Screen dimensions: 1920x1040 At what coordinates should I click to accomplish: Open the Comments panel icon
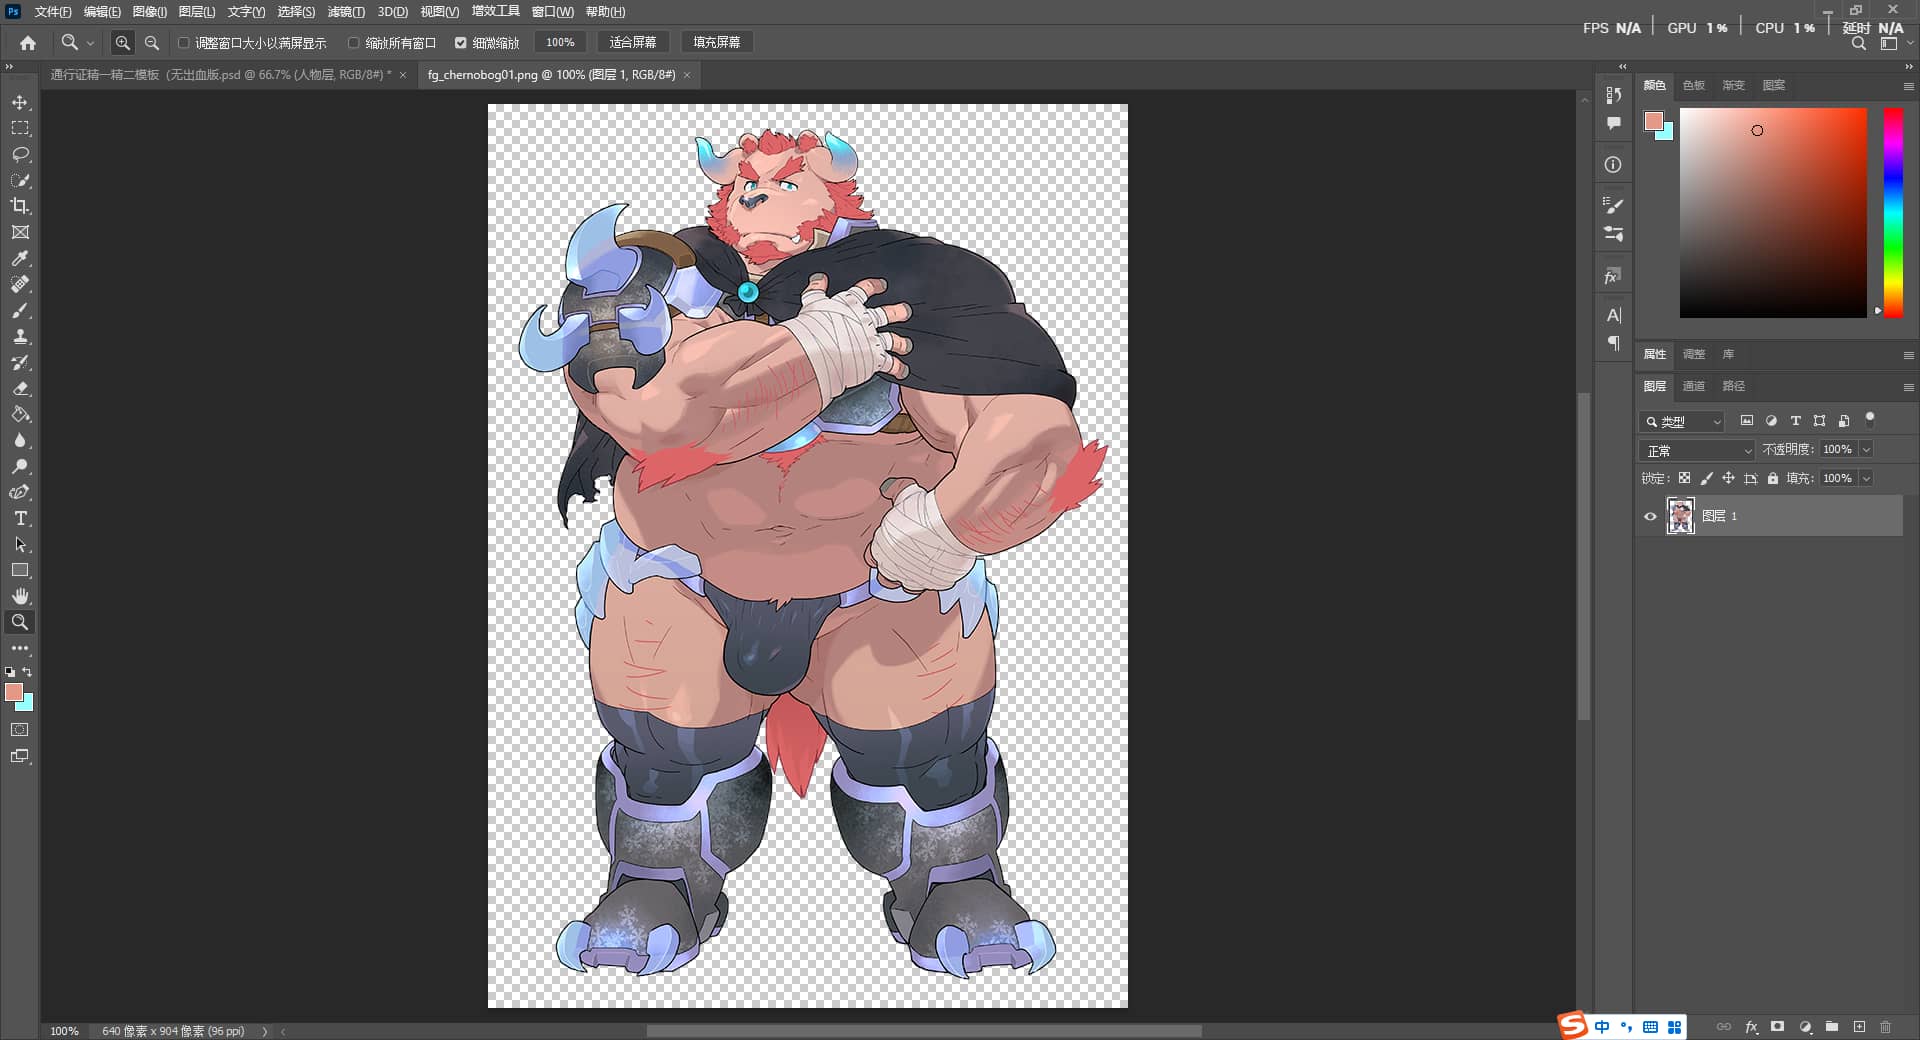point(1613,123)
